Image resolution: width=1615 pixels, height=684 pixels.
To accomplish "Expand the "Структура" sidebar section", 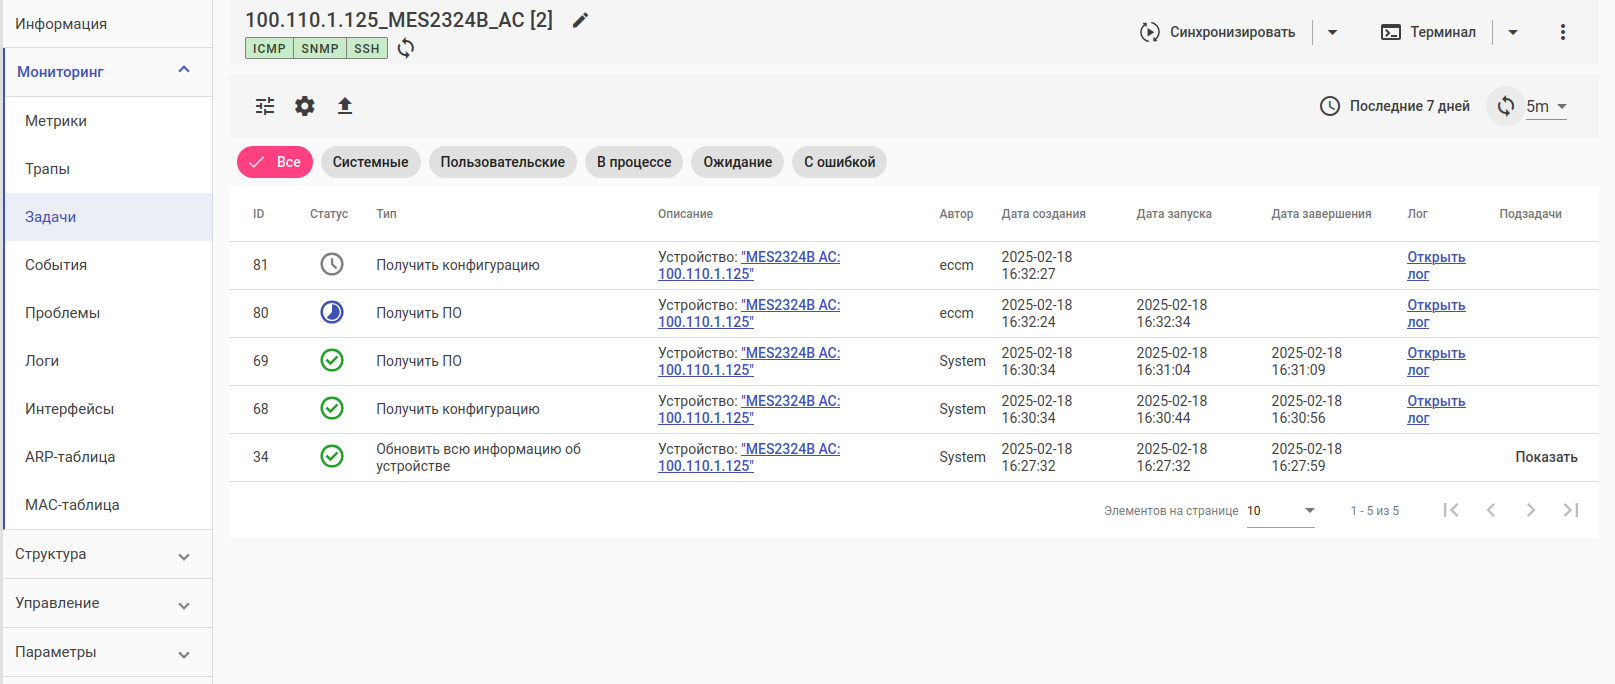I will [x=107, y=554].
